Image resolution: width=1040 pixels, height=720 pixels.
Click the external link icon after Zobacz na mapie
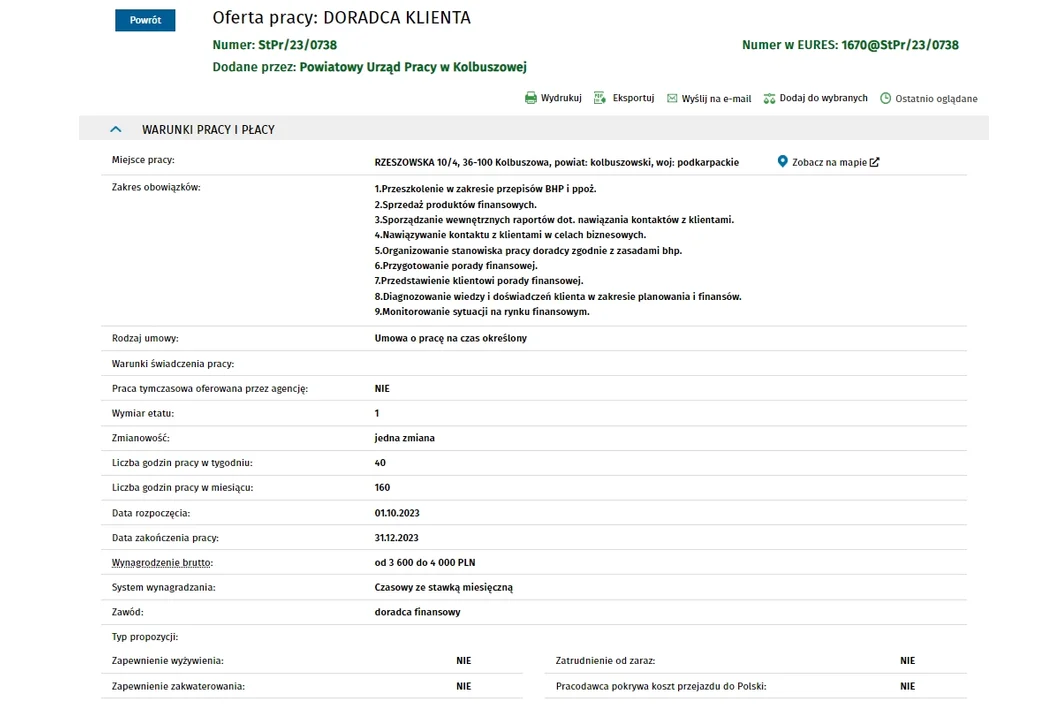[x=874, y=162]
